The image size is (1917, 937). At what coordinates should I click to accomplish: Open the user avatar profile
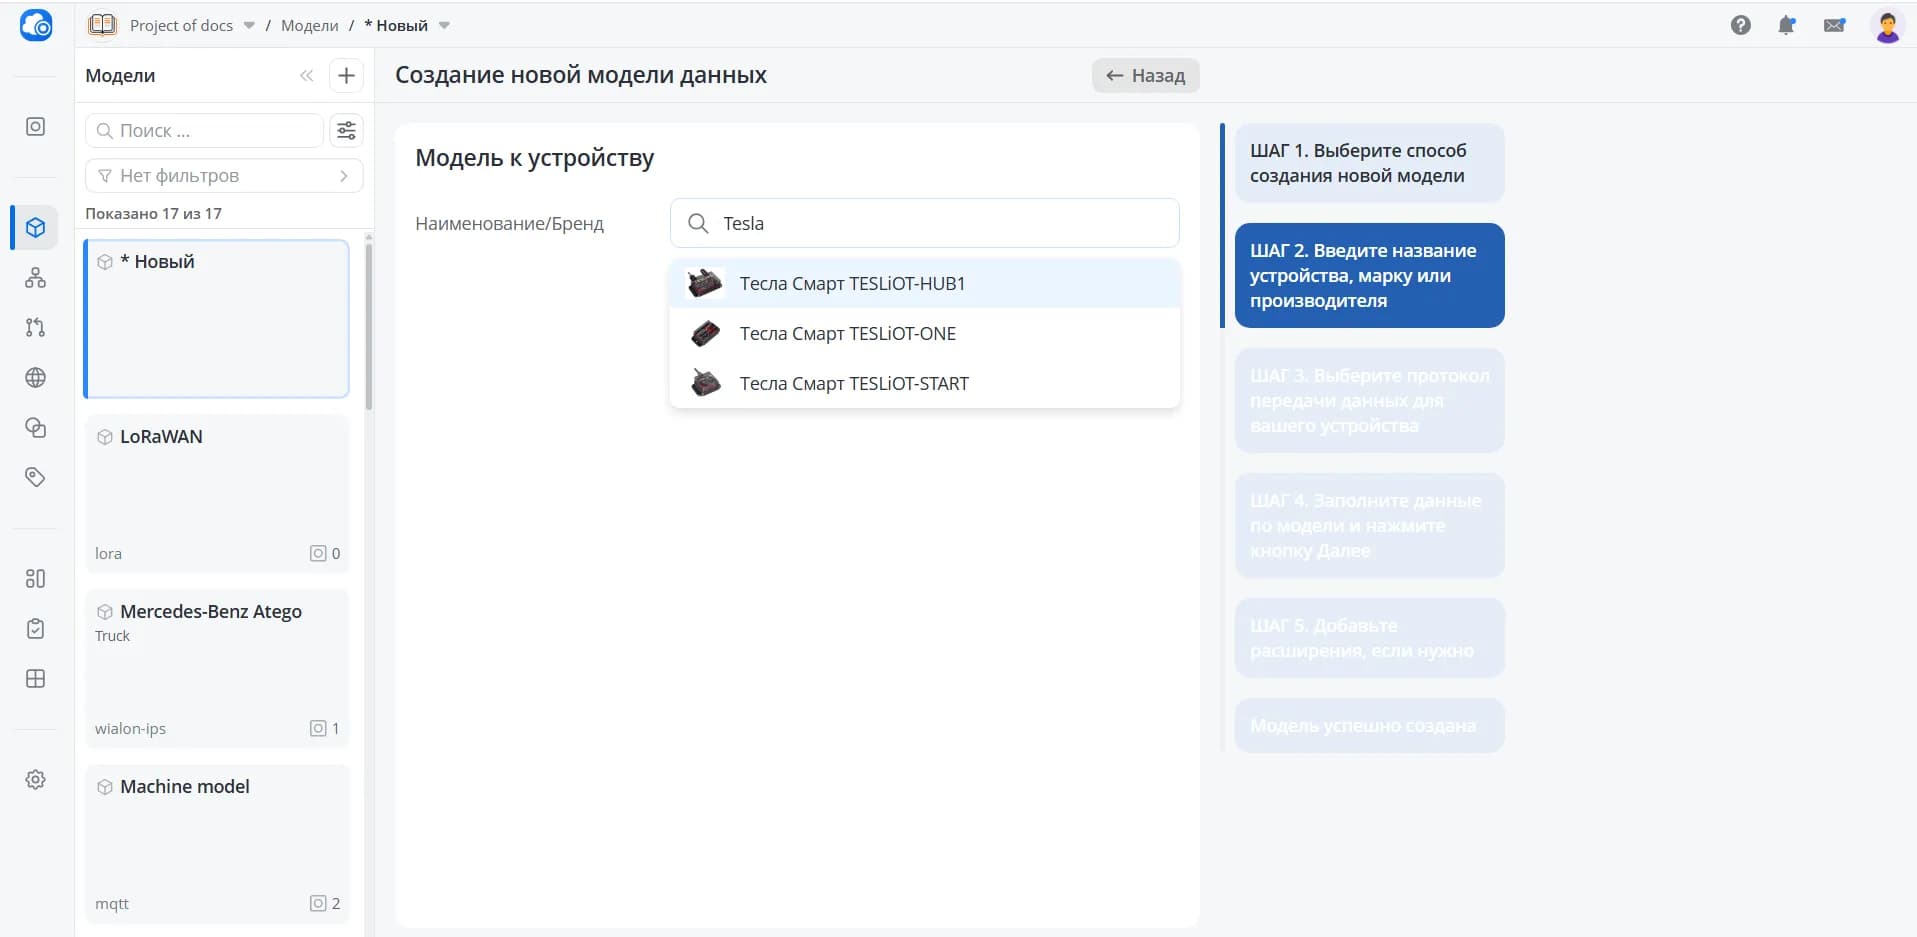(1887, 25)
